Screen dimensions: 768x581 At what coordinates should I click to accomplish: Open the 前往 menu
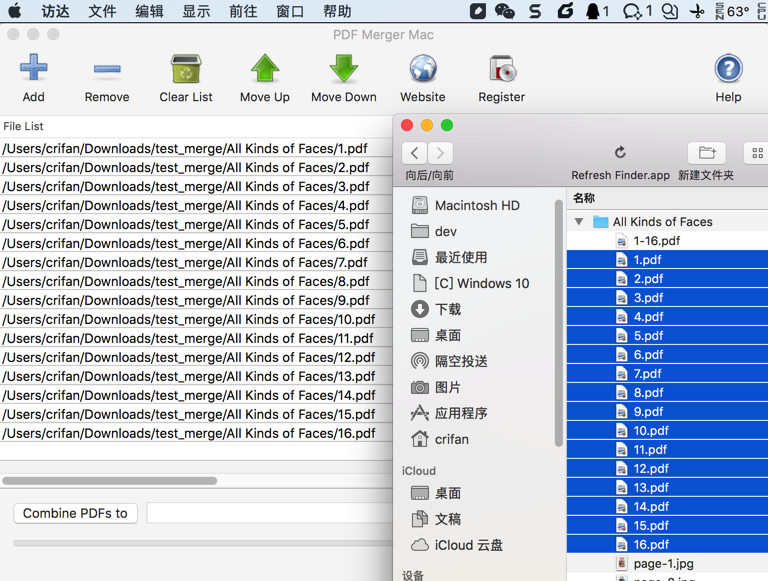(243, 11)
